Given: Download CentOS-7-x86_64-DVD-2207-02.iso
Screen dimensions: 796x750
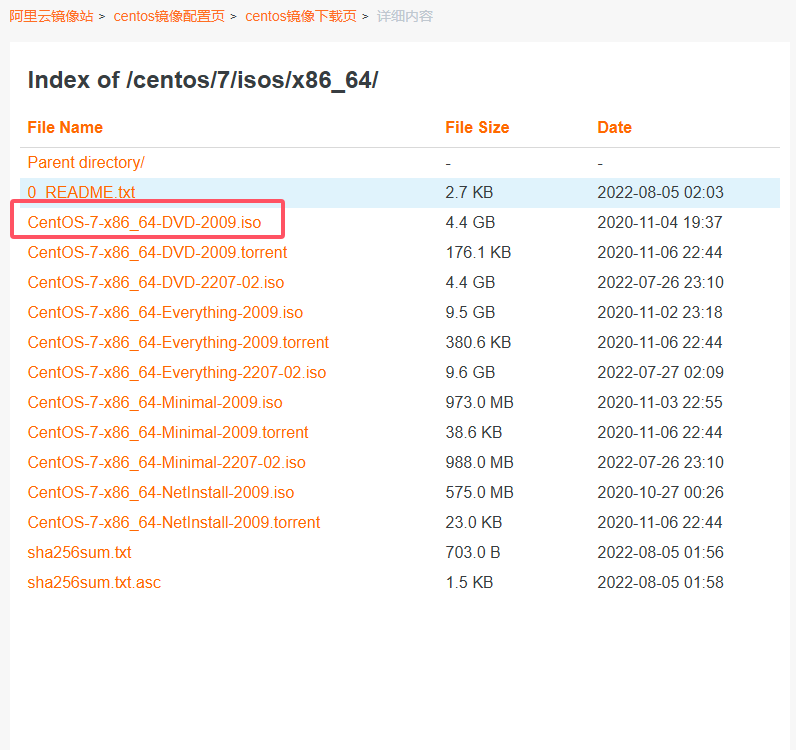Looking at the screenshot, I should pyautogui.click(x=156, y=282).
